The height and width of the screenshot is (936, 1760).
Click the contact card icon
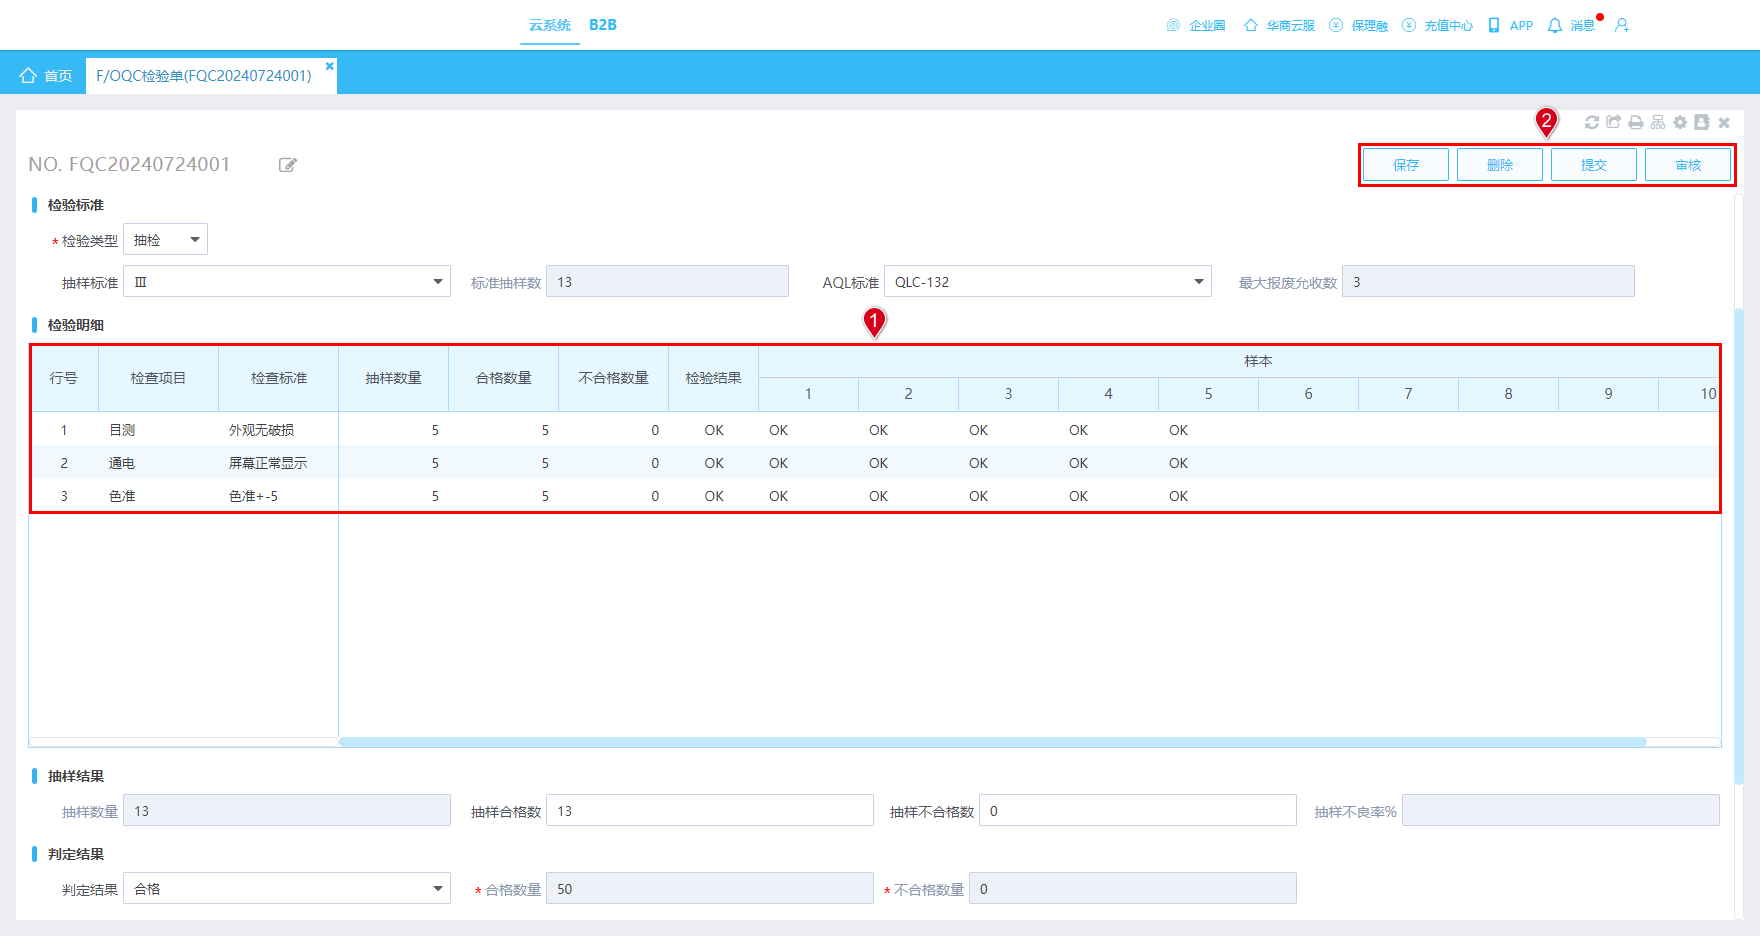(x=1702, y=122)
